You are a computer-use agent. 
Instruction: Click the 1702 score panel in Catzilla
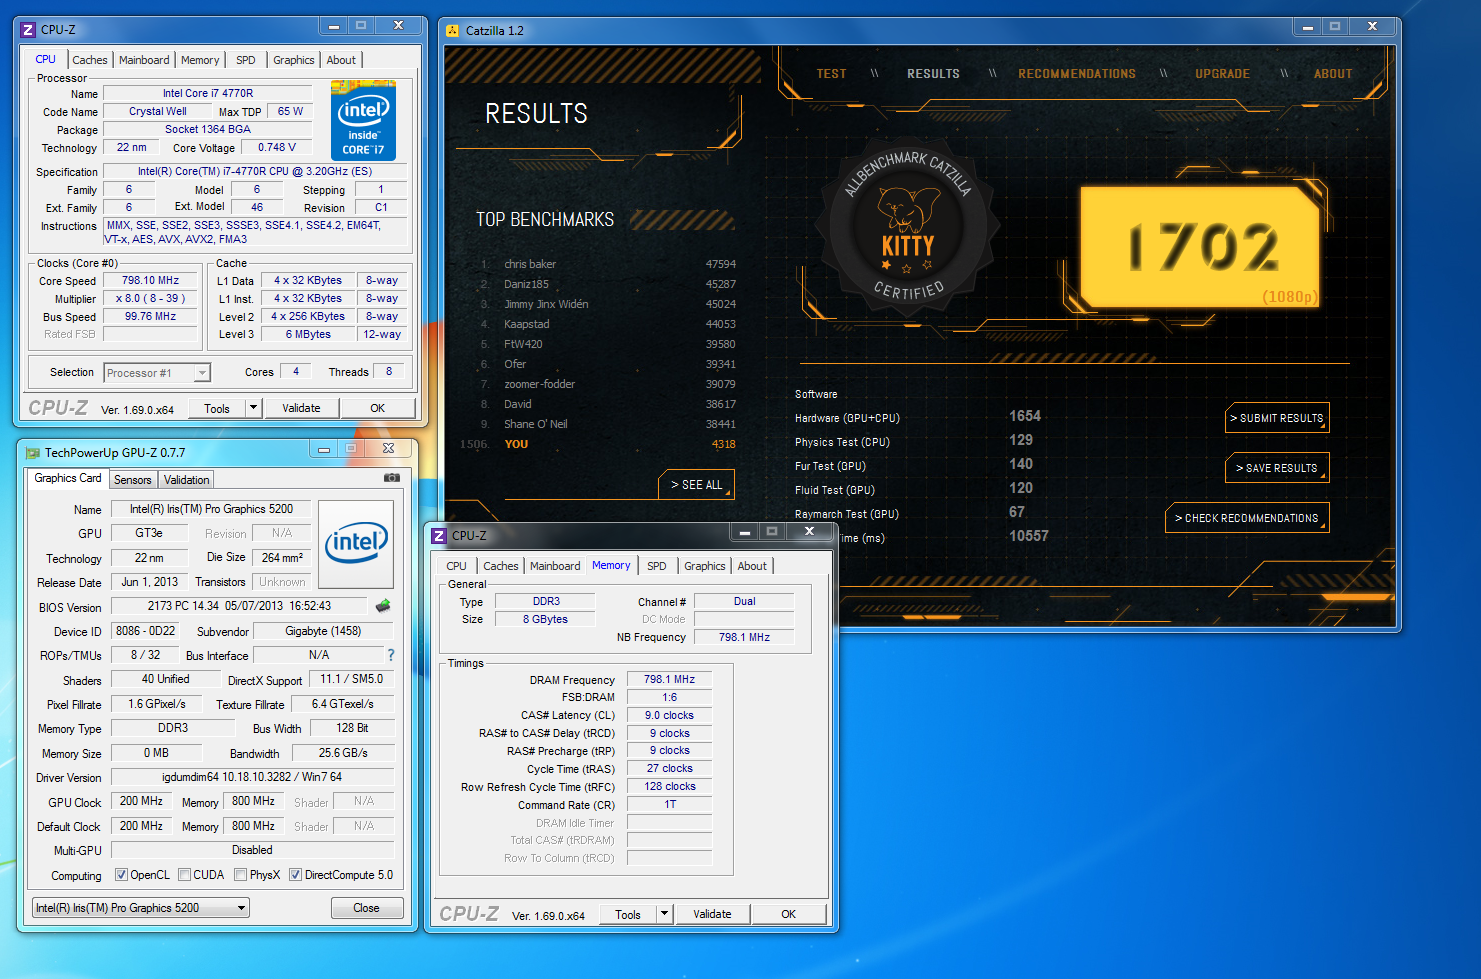pyautogui.click(x=1201, y=246)
